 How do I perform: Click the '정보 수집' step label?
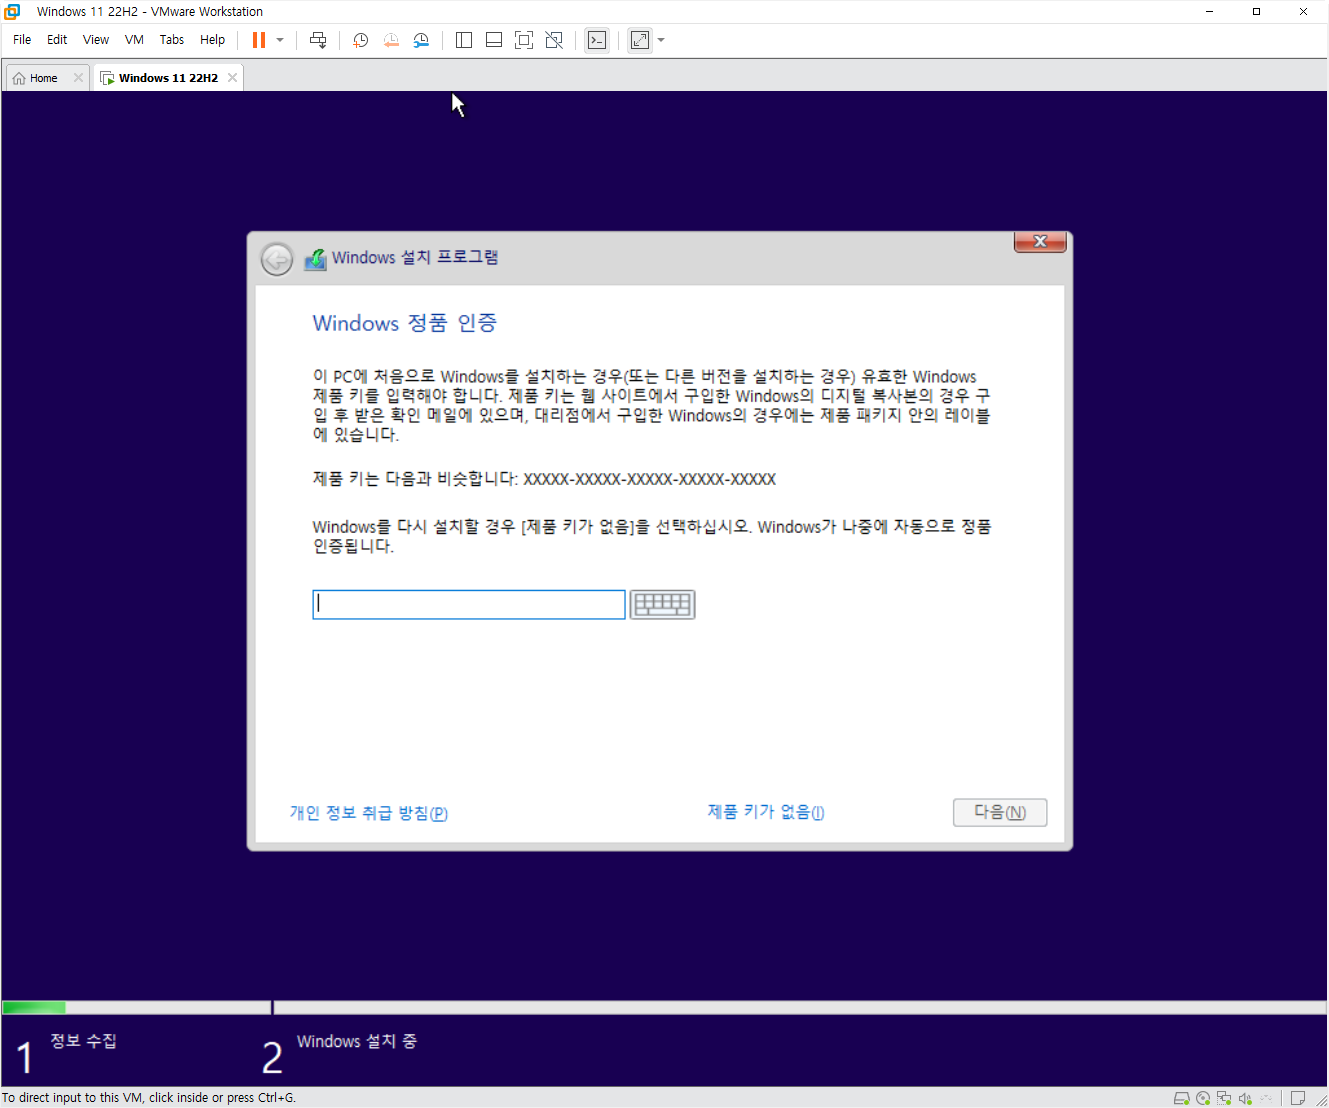(84, 1041)
